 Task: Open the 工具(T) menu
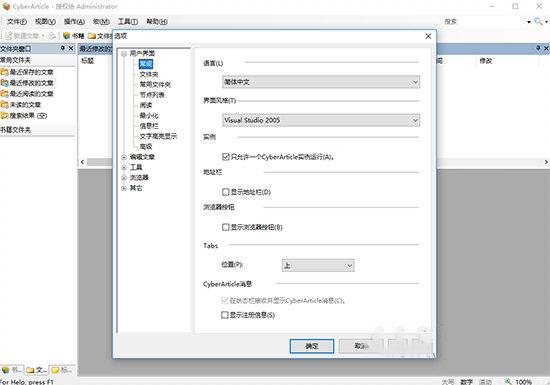128,22
